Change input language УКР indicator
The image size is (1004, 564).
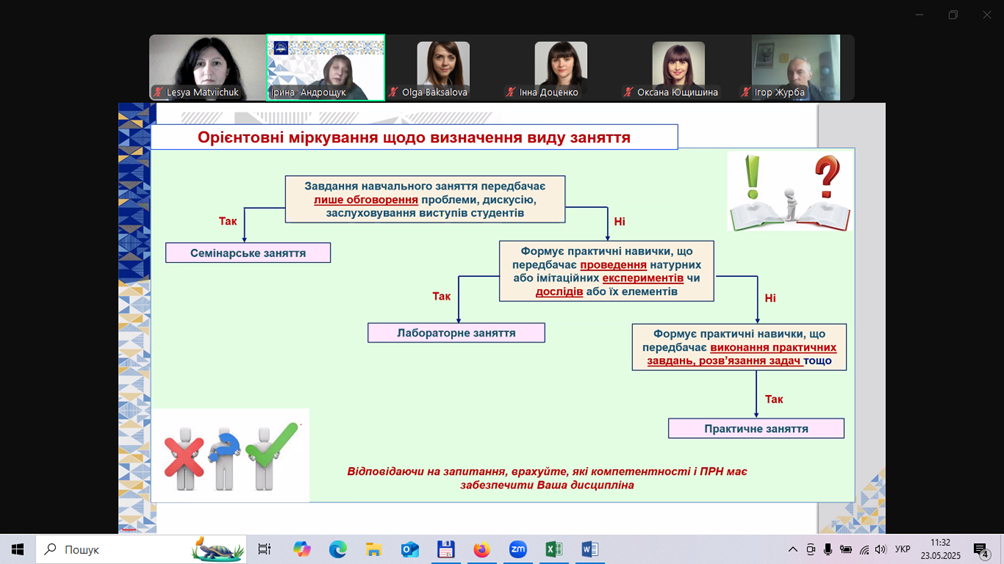(x=903, y=549)
